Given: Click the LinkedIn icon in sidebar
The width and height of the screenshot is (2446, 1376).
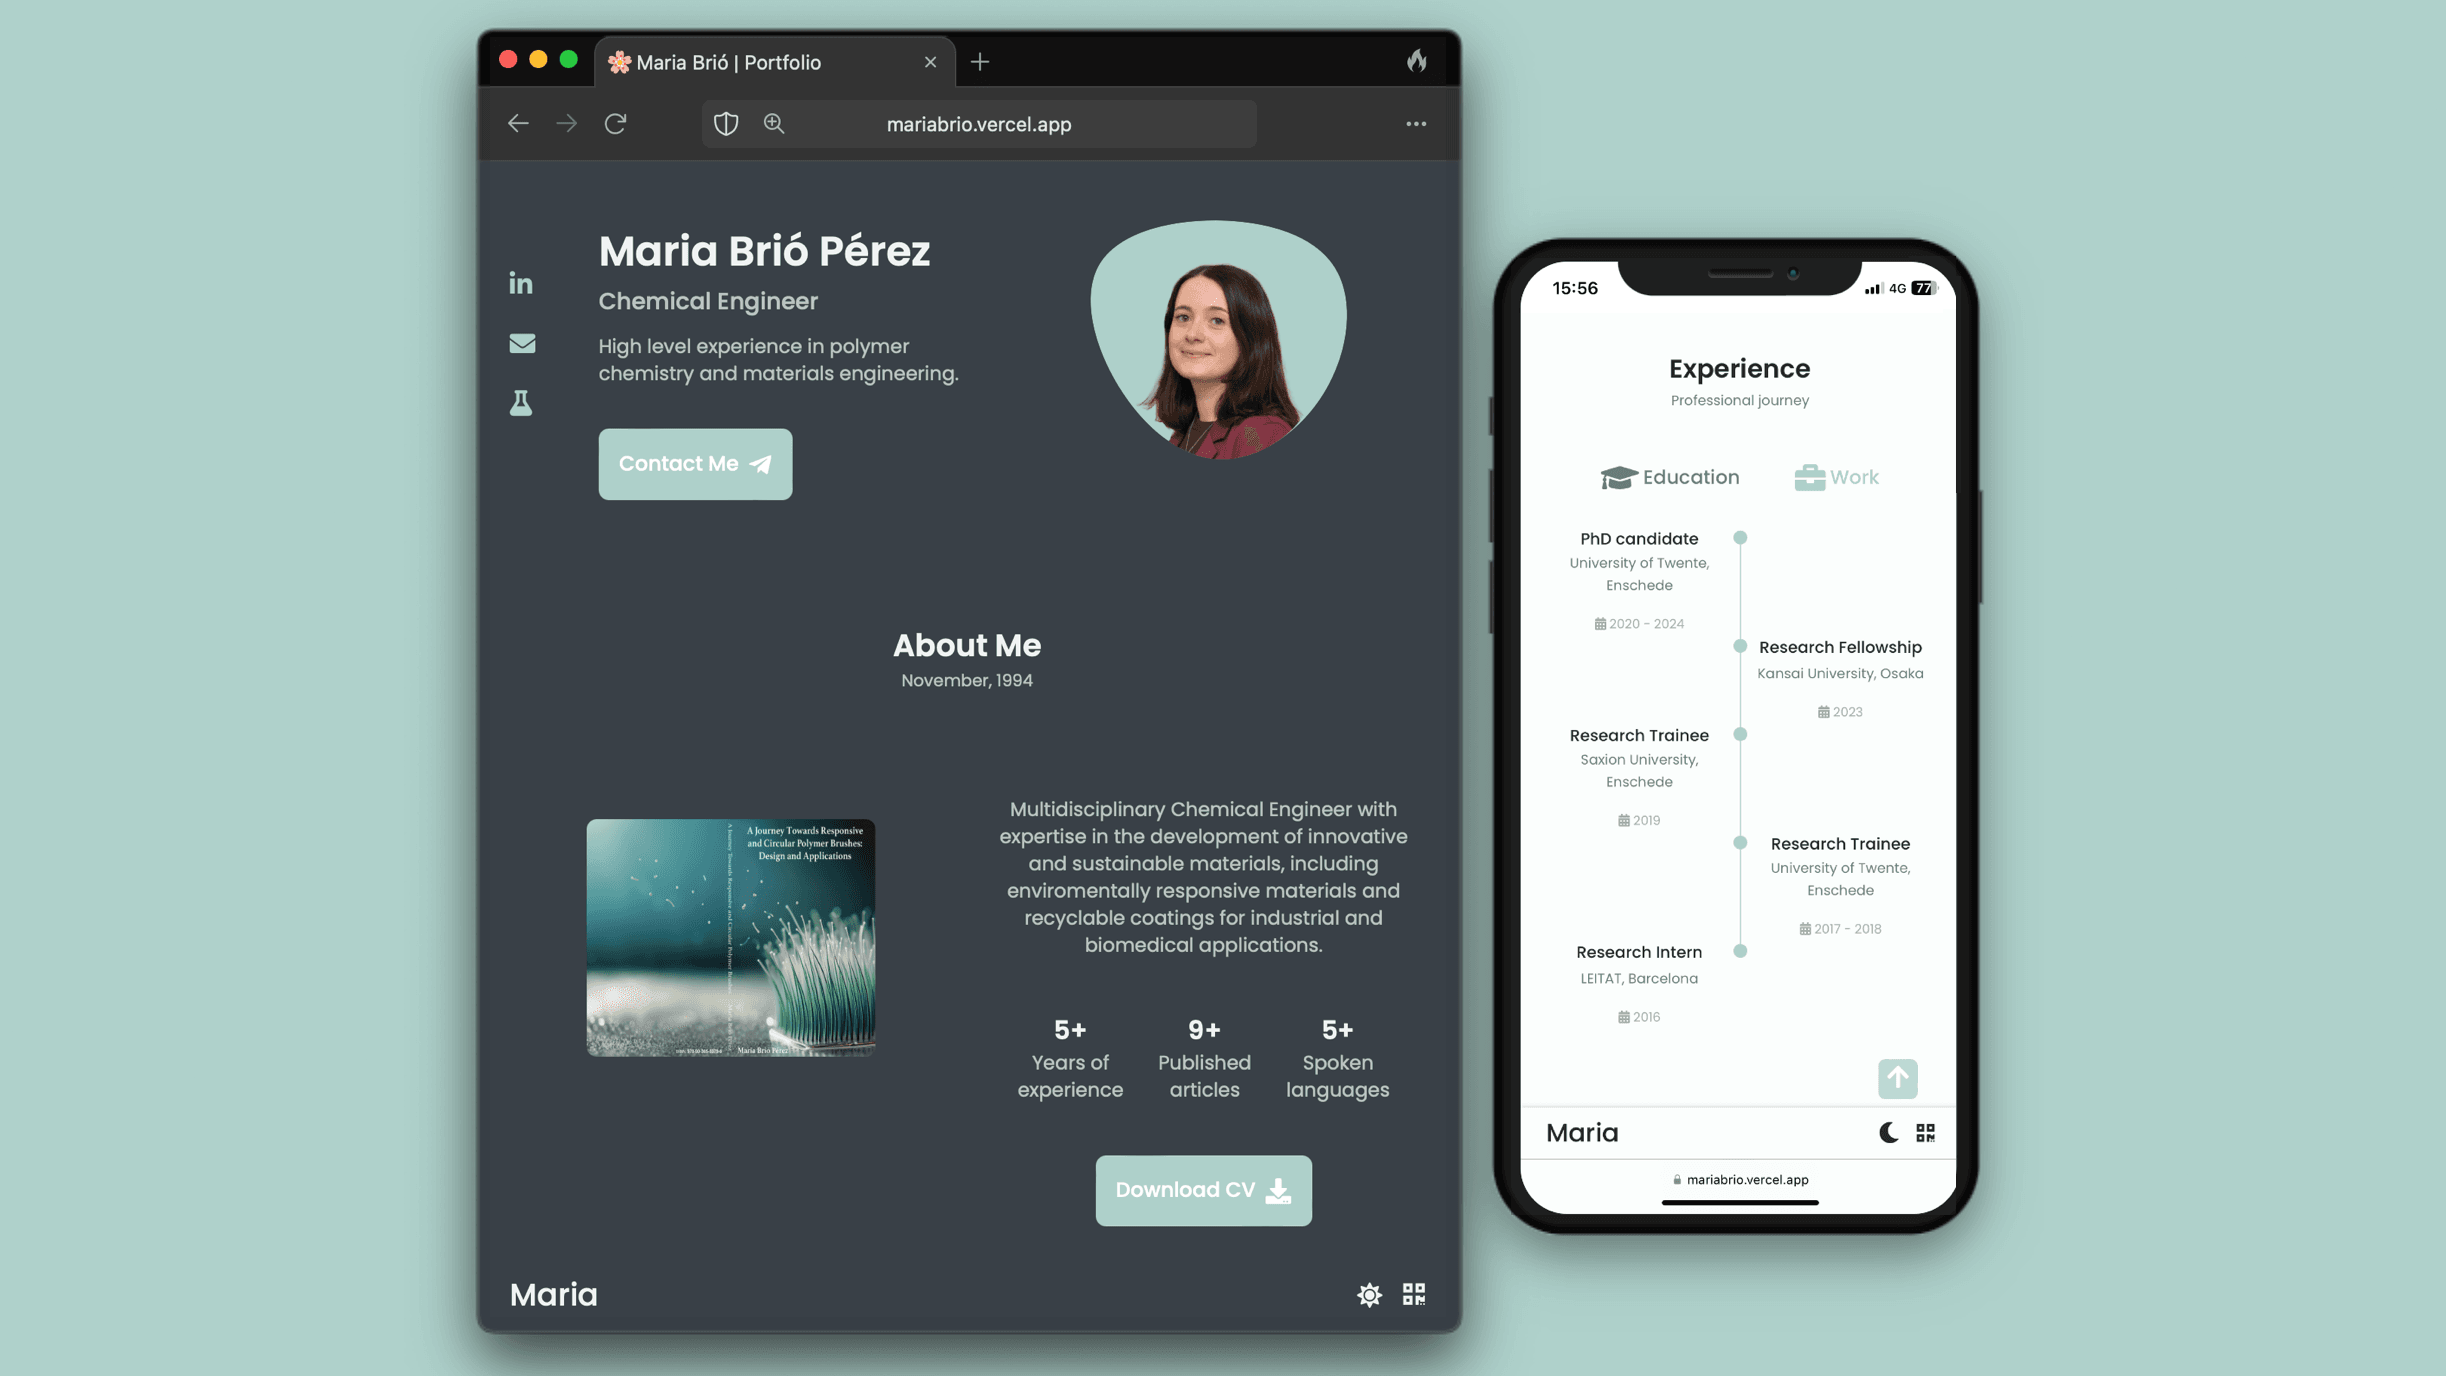Looking at the screenshot, I should click(x=521, y=282).
